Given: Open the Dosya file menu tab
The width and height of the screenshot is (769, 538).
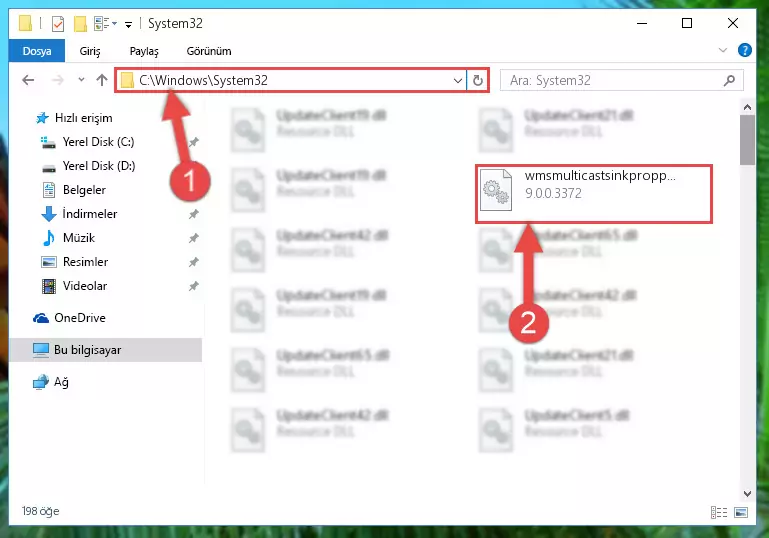Looking at the screenshot, I should (37, 51).
